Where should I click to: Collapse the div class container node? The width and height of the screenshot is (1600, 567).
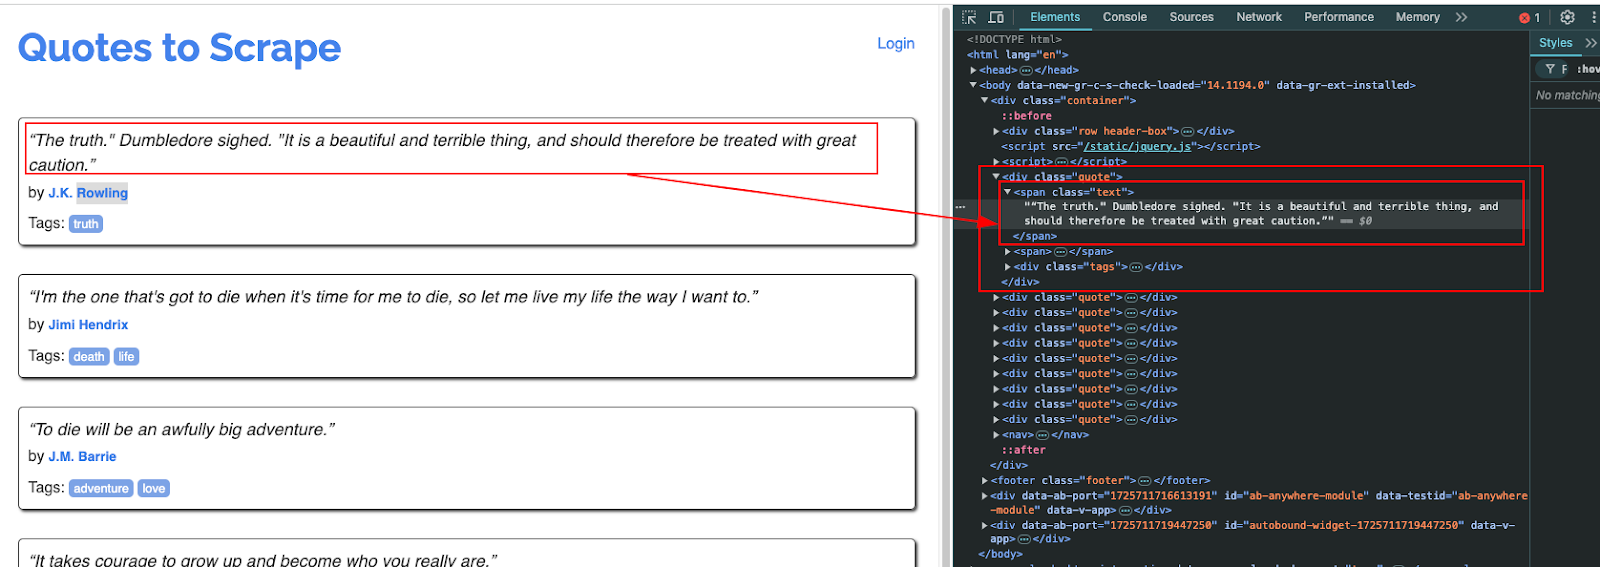(985, 100)
